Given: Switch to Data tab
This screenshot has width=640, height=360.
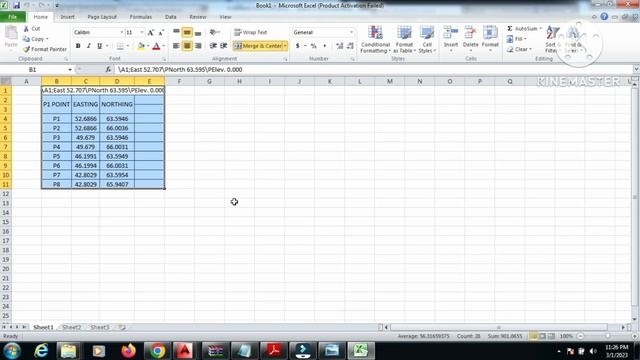Looking at the screenshot, I should 171,17.
